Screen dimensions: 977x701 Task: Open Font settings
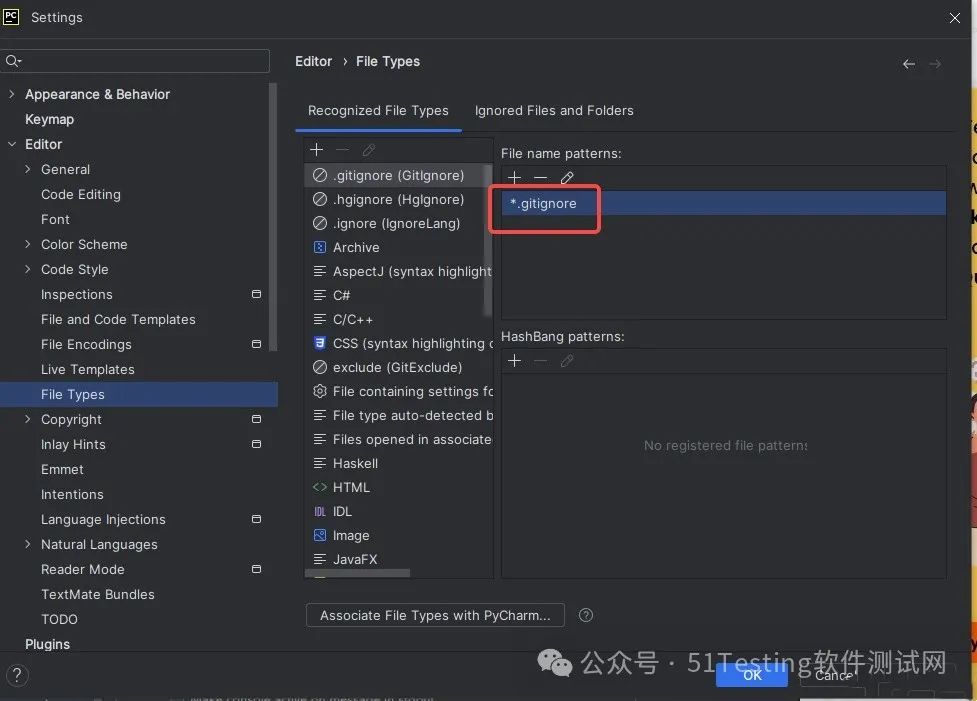(x=55, y=219)
